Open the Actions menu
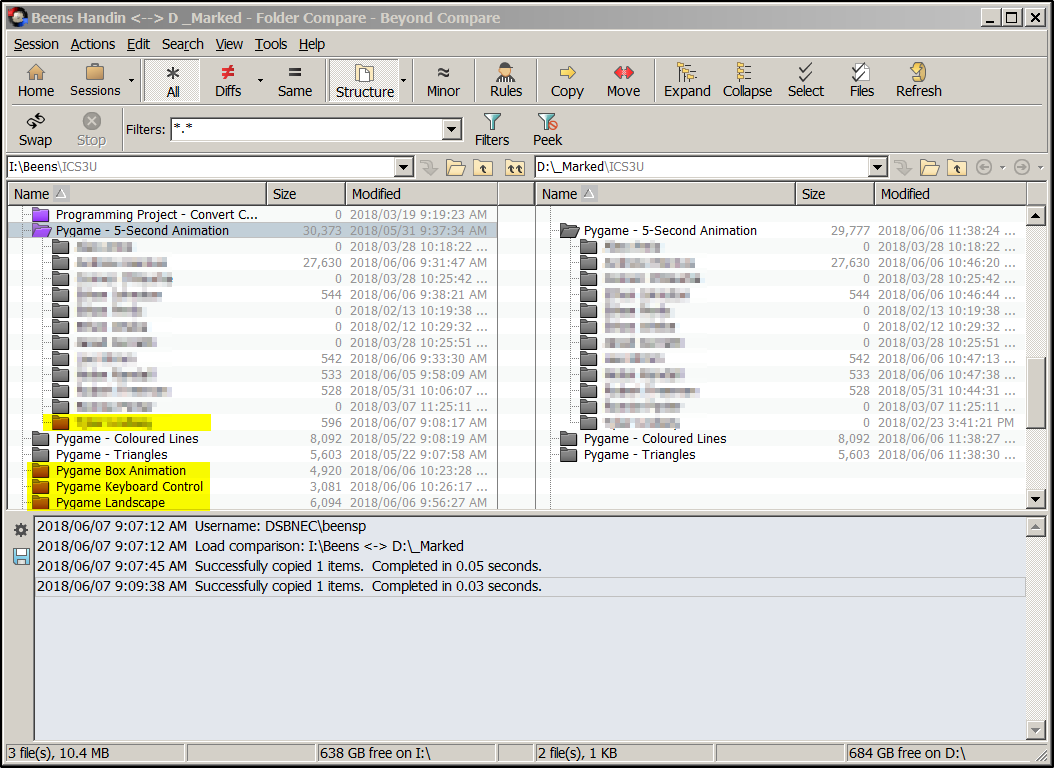The width and height of the screenshot is (1054, 768). click(93, 44)
